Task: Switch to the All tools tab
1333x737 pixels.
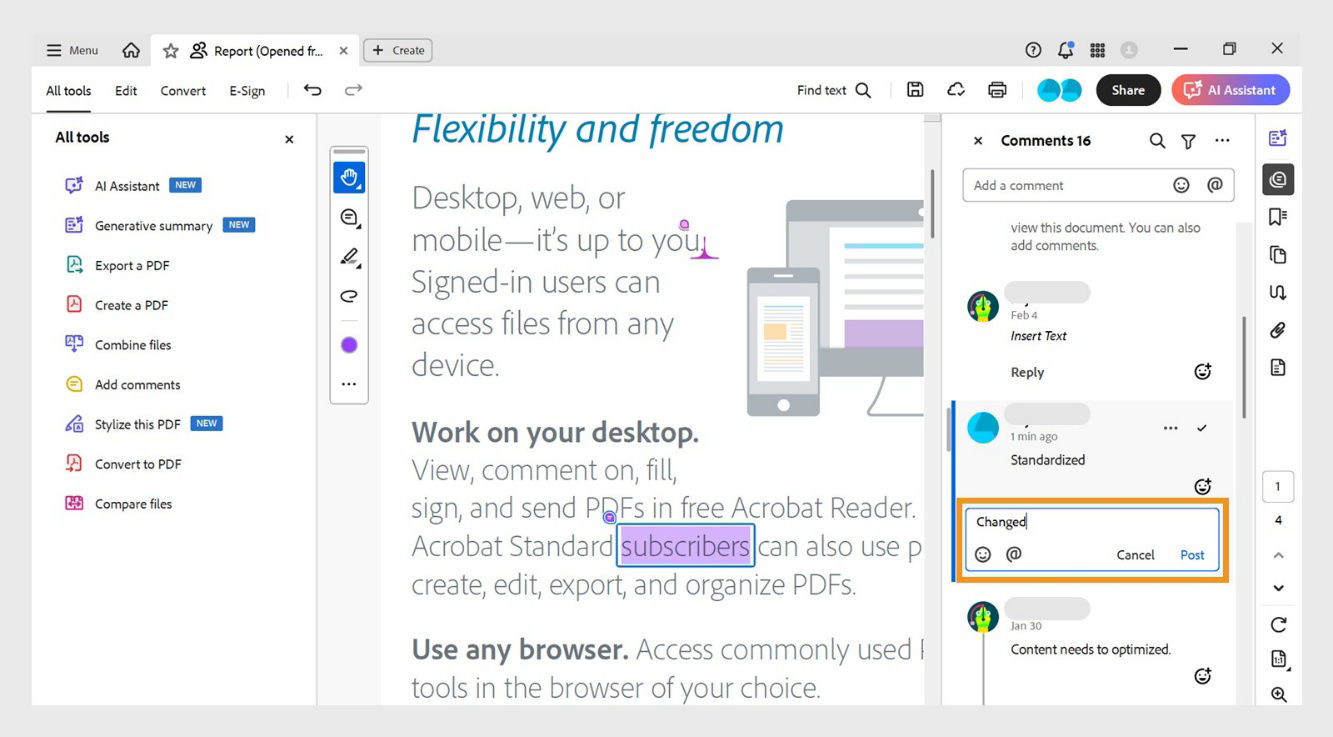Action: pyautogui.click(x=68, y=90)
